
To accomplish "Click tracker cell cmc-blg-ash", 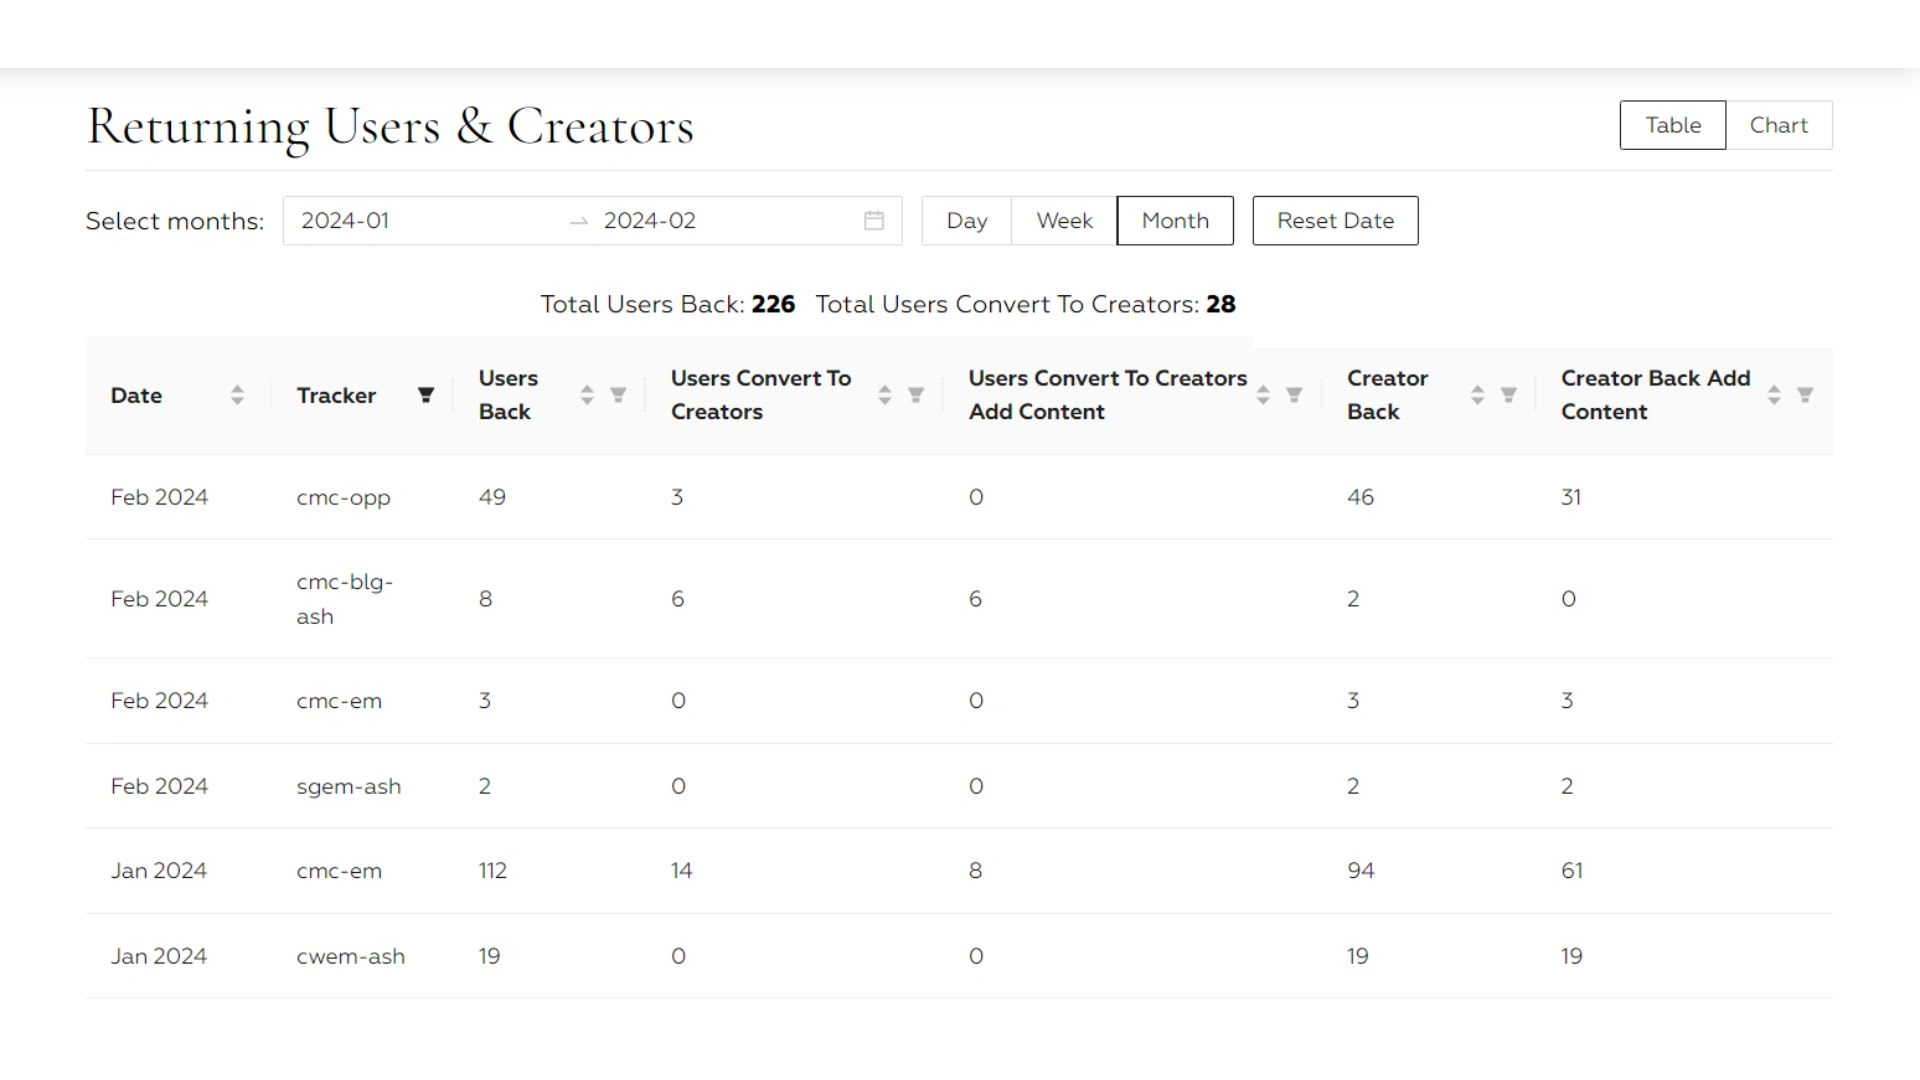I will [344, 599].
